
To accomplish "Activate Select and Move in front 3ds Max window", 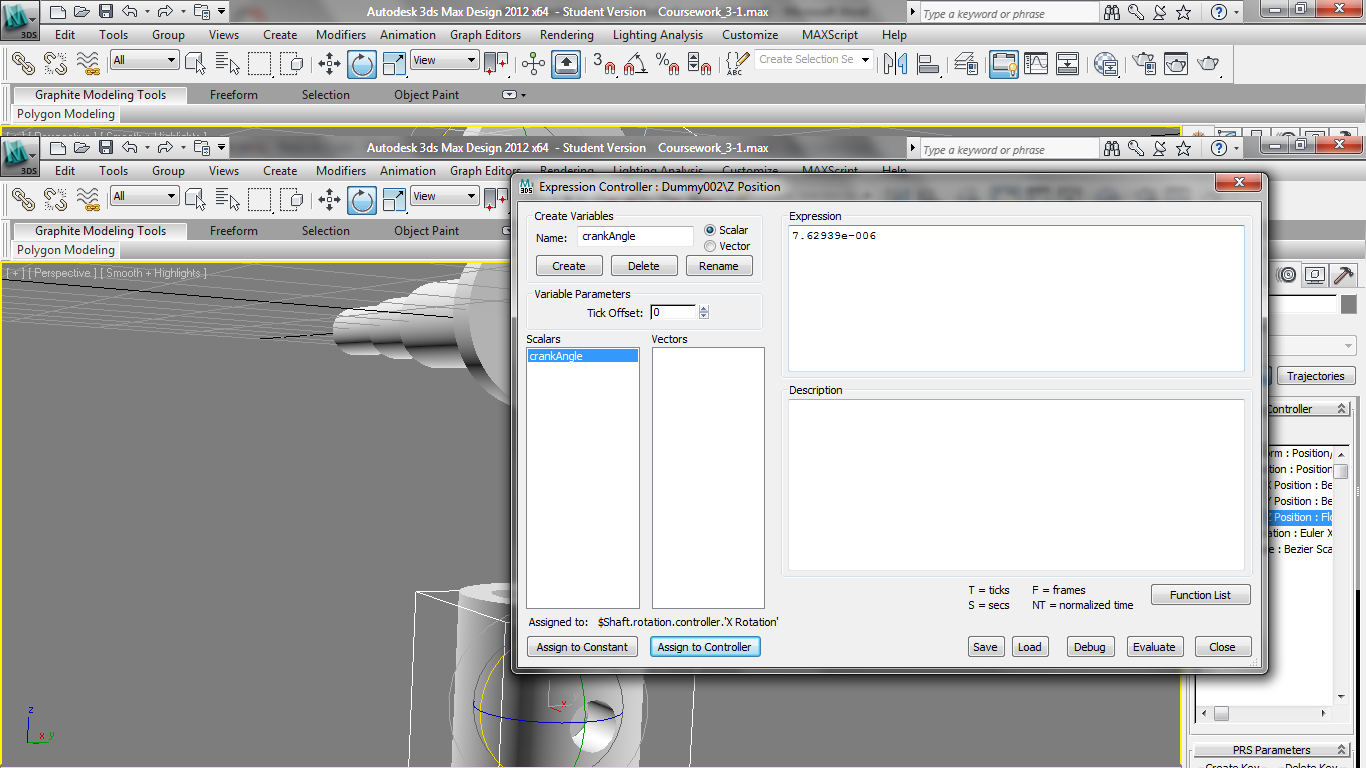I will tap(329, 200).
